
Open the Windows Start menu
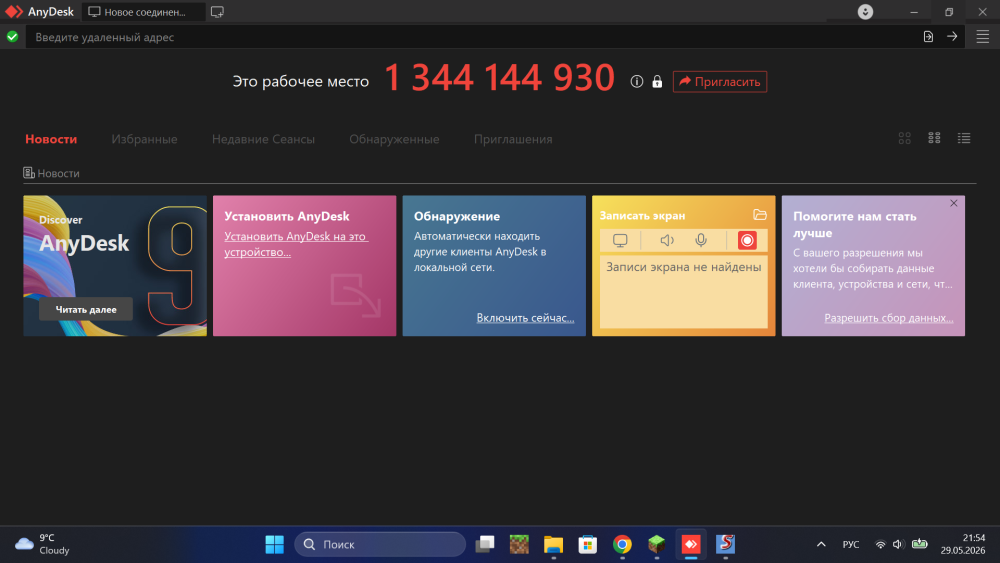(x=274, y=545)
